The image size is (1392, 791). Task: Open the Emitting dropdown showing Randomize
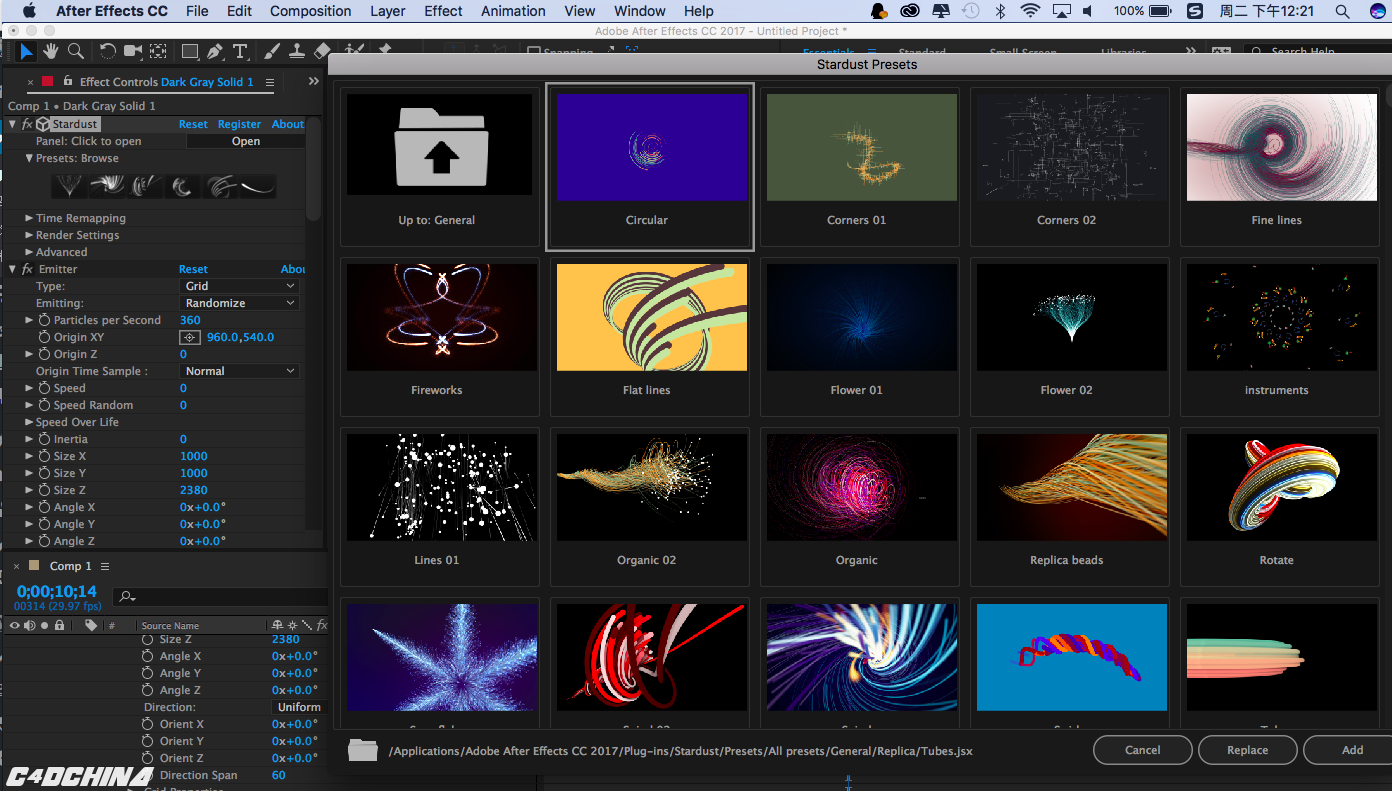(x=240, y=303)
